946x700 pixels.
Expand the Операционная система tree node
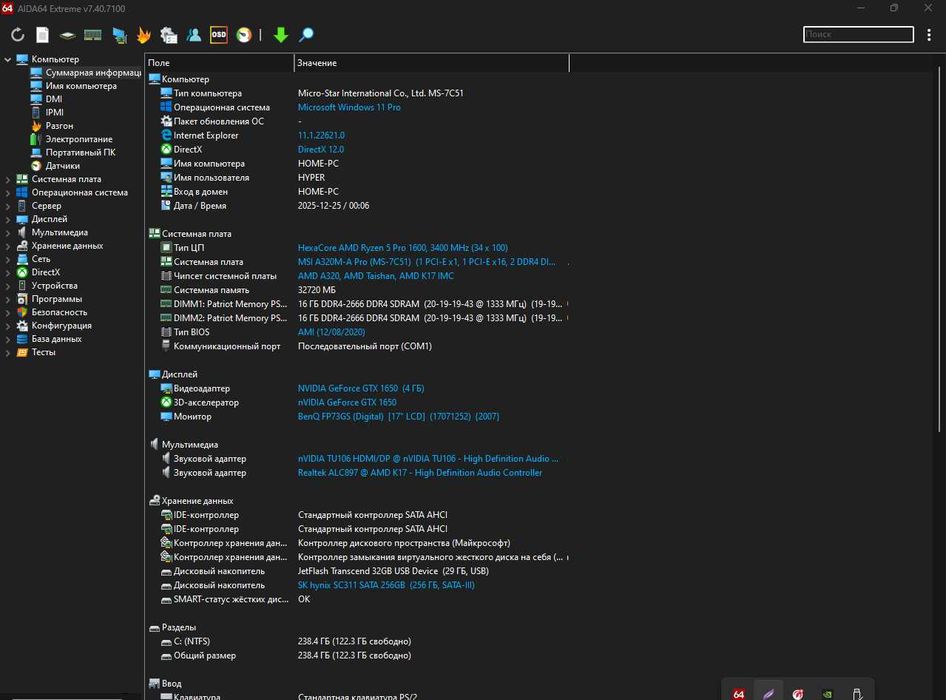(x=7, y=192)
